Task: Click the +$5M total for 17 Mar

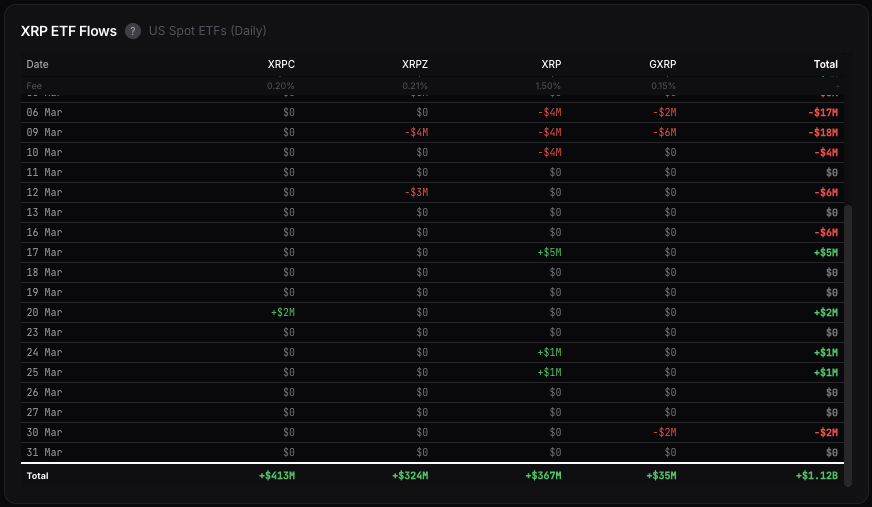Action: (826, 252)
